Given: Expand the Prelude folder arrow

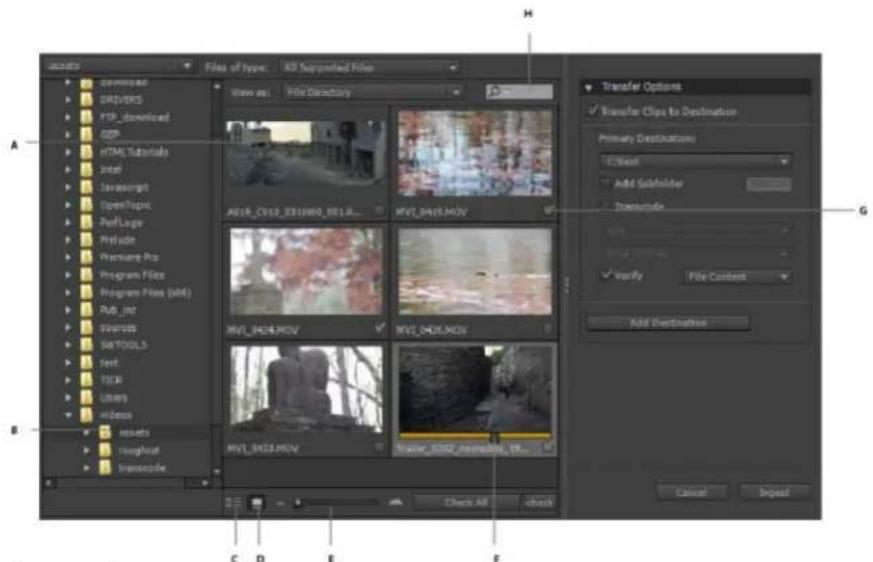Looking at the screenshot, I should (x=68, y=240).
